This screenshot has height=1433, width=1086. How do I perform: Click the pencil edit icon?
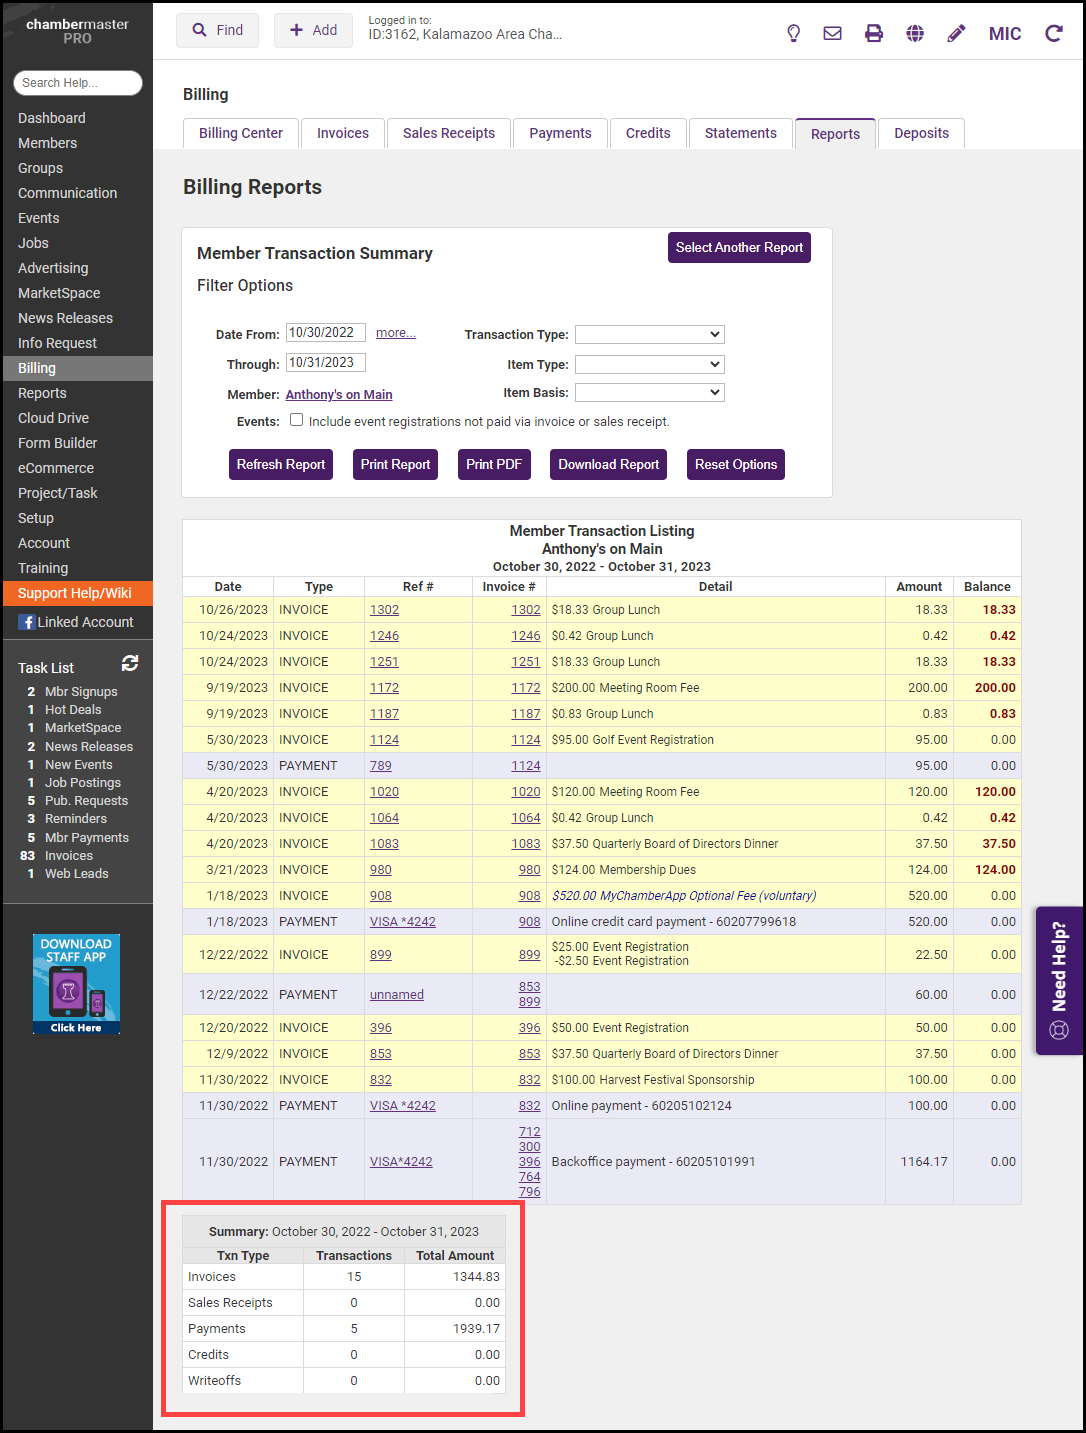(956, 33)
